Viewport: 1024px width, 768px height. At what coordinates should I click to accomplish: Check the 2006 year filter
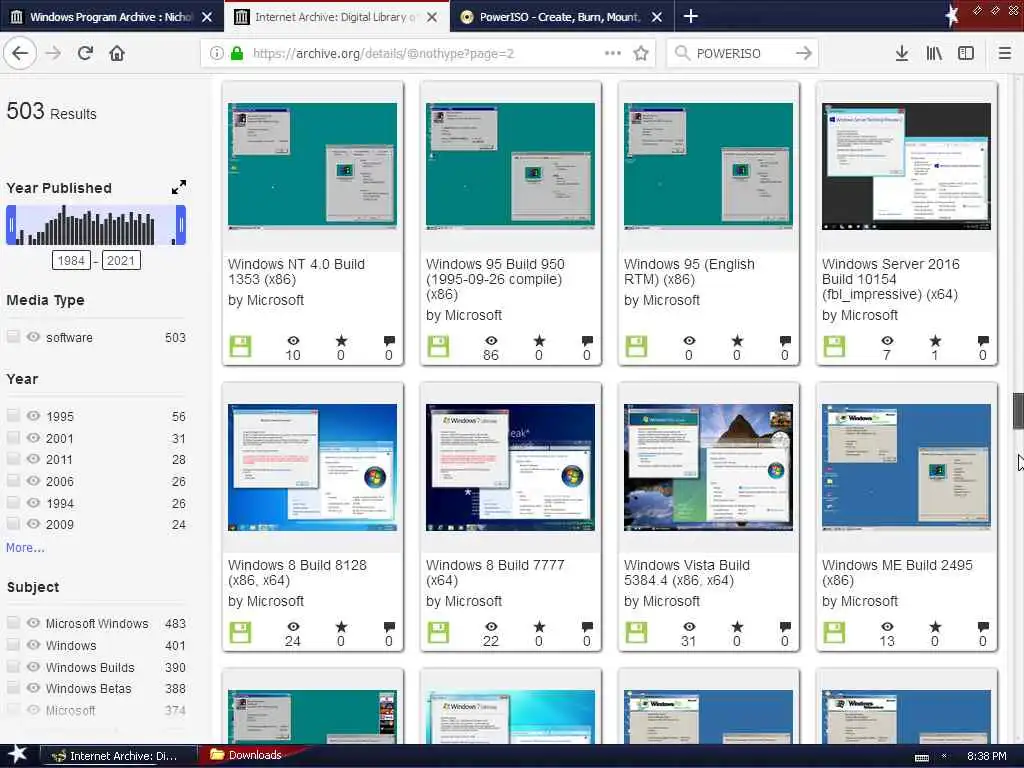13,481
